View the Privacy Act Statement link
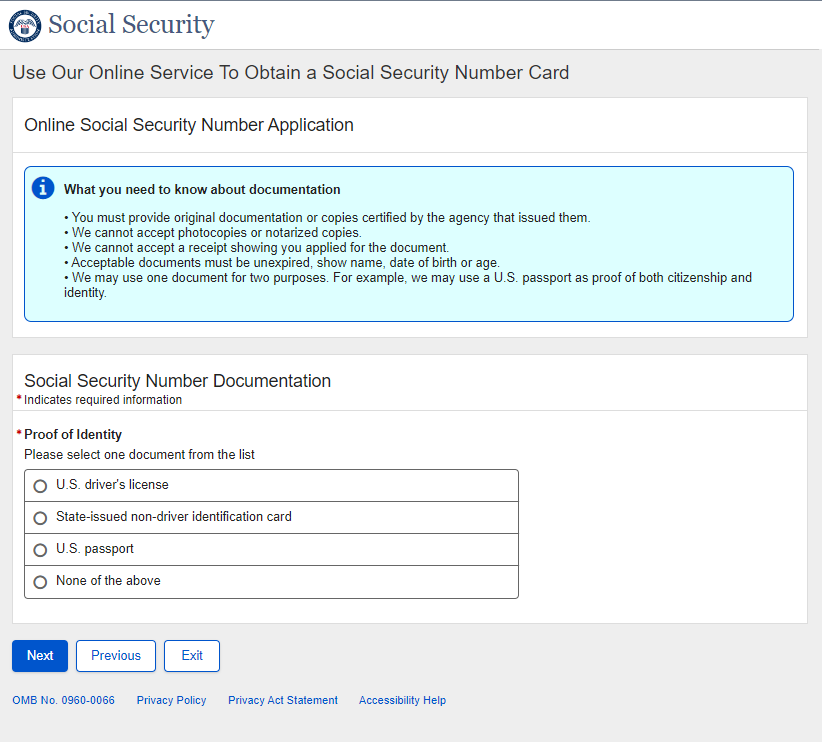The image size is (822, 742). (283, 701)
